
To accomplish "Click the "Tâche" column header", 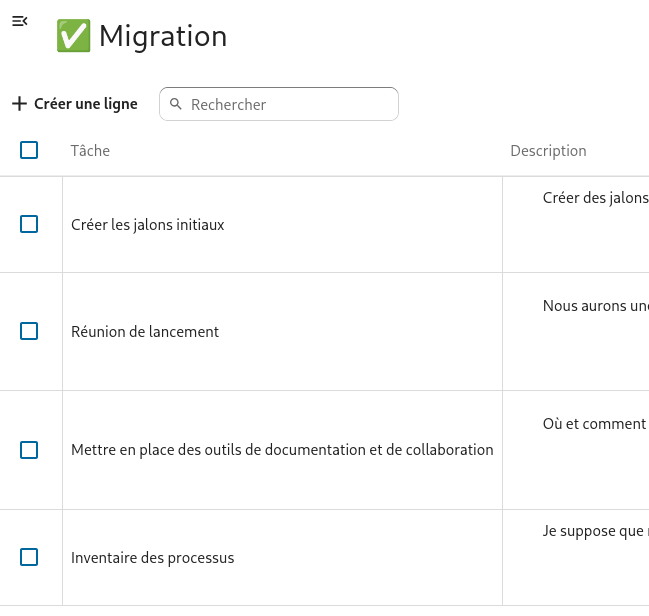I will 90,151.
